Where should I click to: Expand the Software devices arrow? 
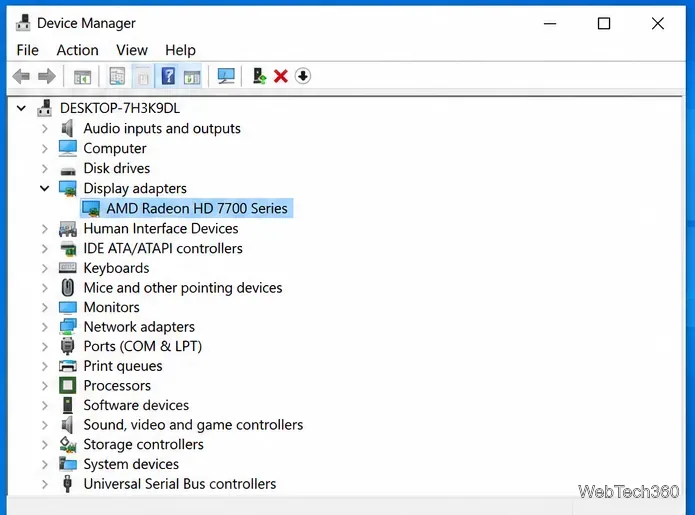[x=44, y=405]
